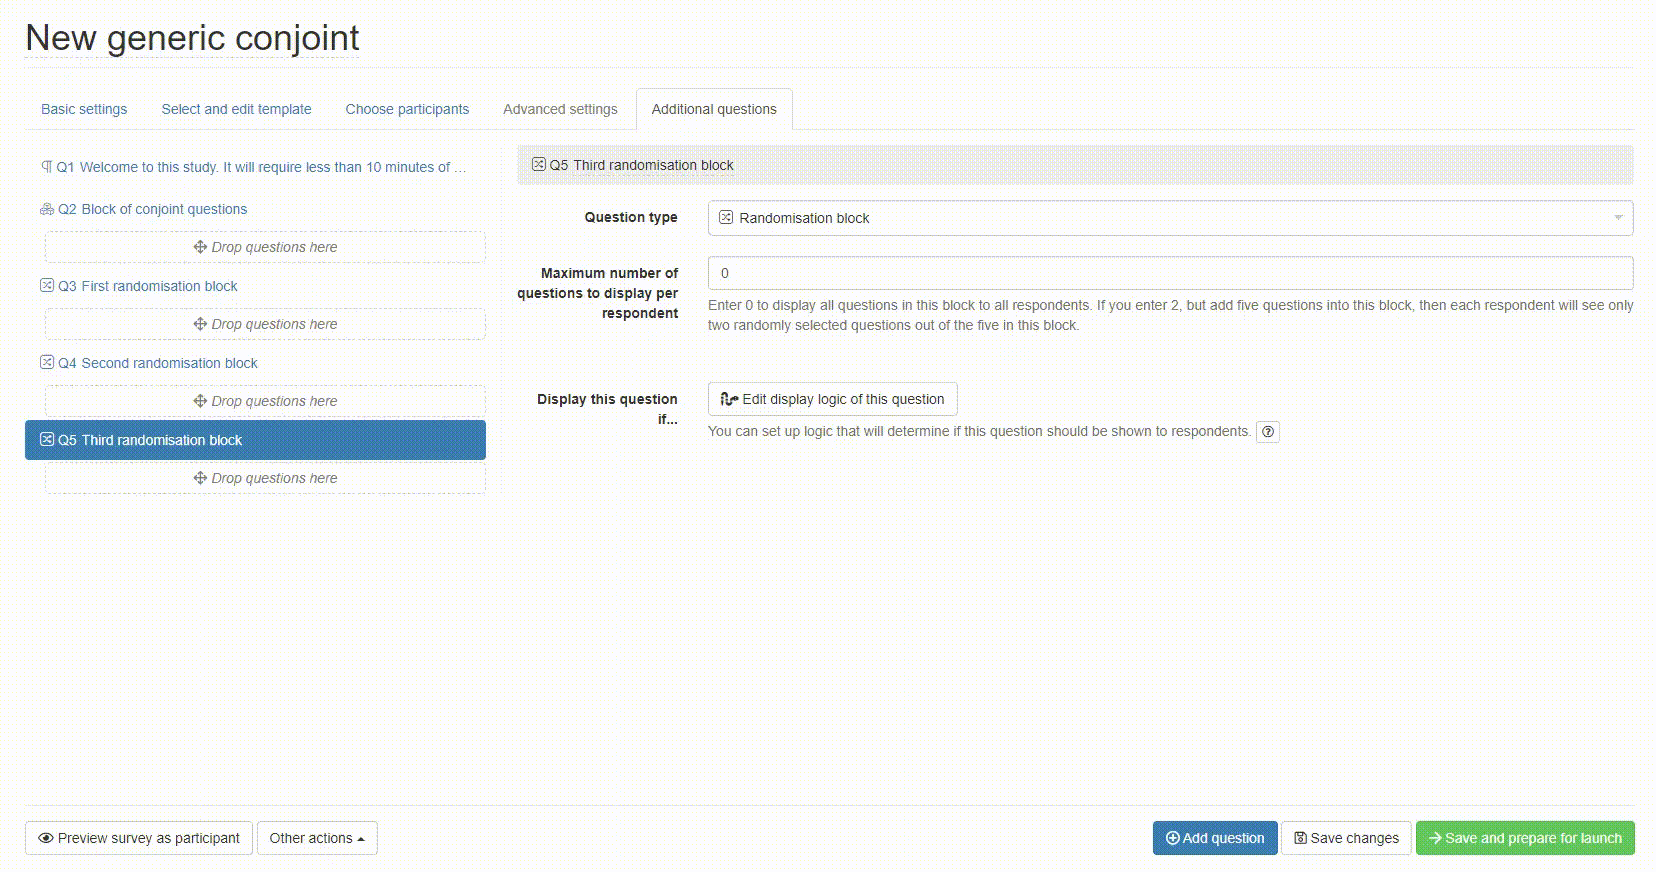This screenshot has height=872, width=1656.
Task: Click the move icon in Q5 drop zone
Action: [x=200, y=478]
